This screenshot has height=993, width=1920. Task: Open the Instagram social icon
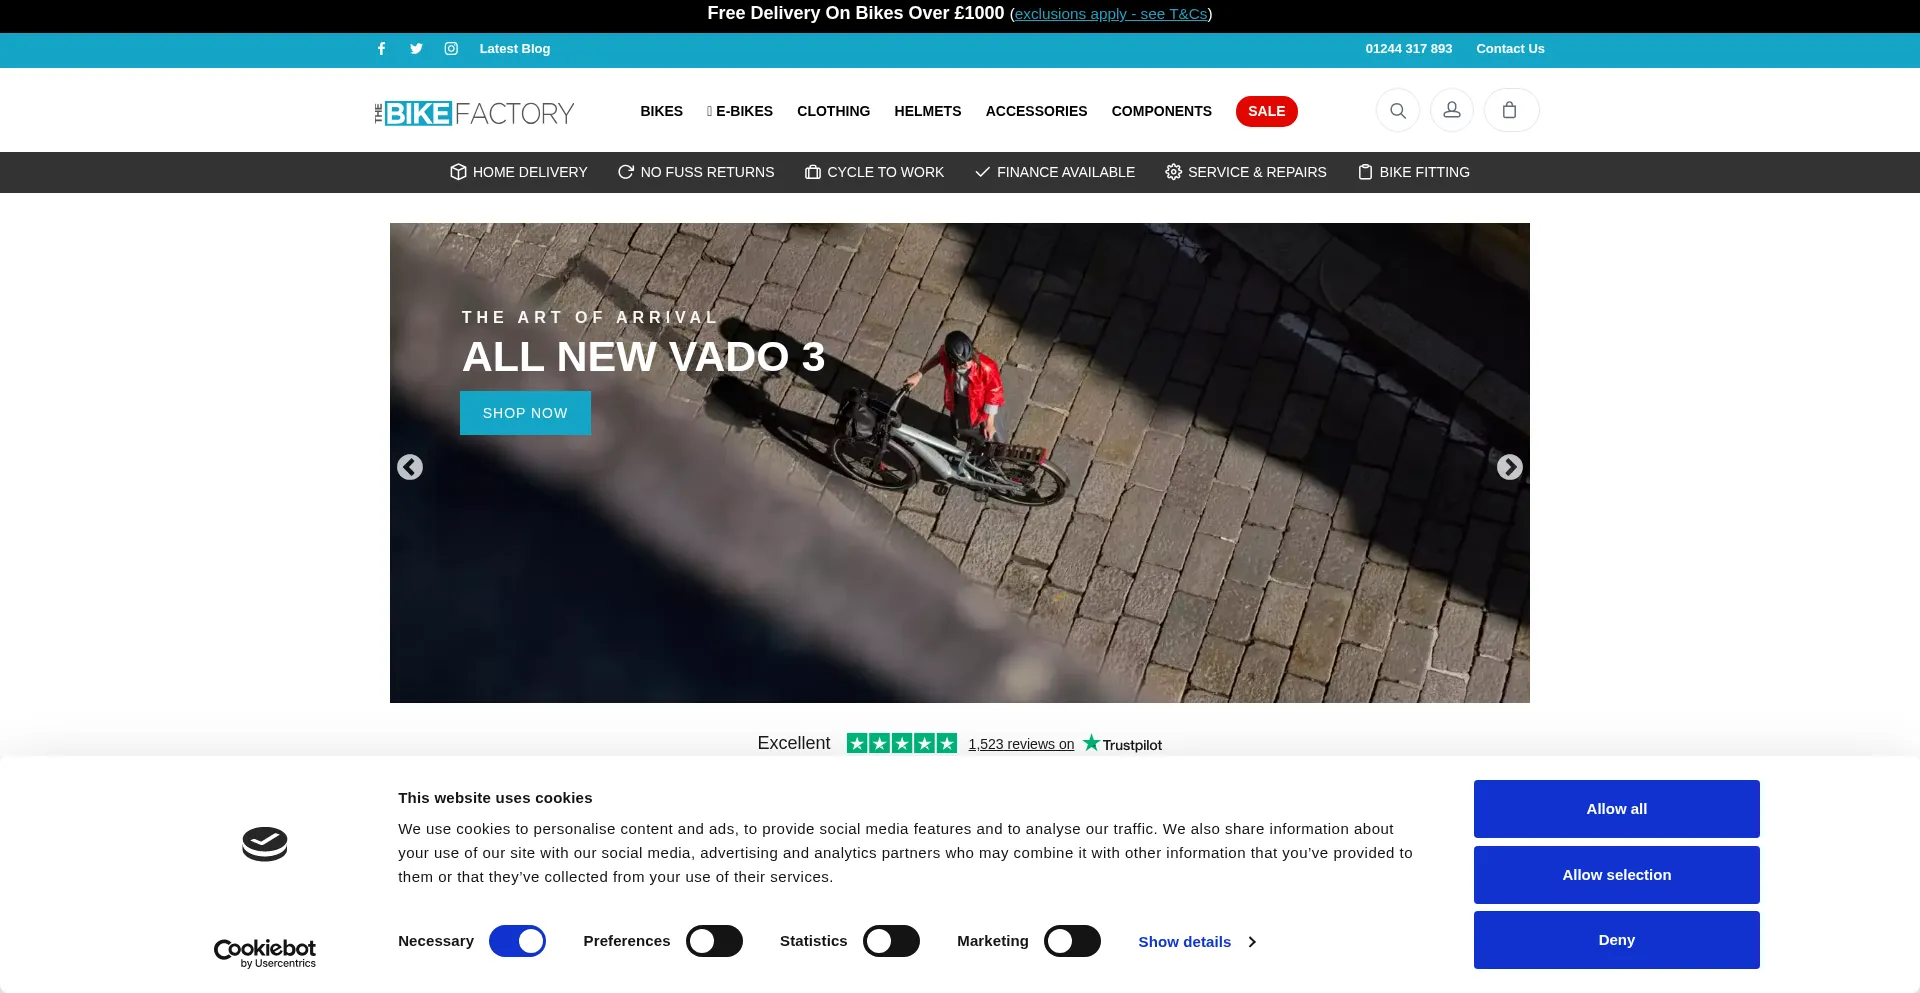point(451,48)
